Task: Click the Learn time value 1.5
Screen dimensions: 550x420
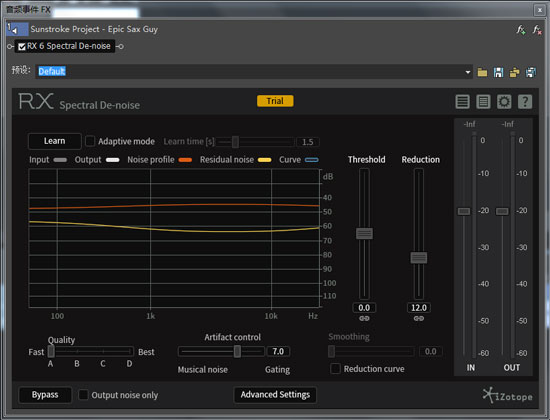Action: 308,142
